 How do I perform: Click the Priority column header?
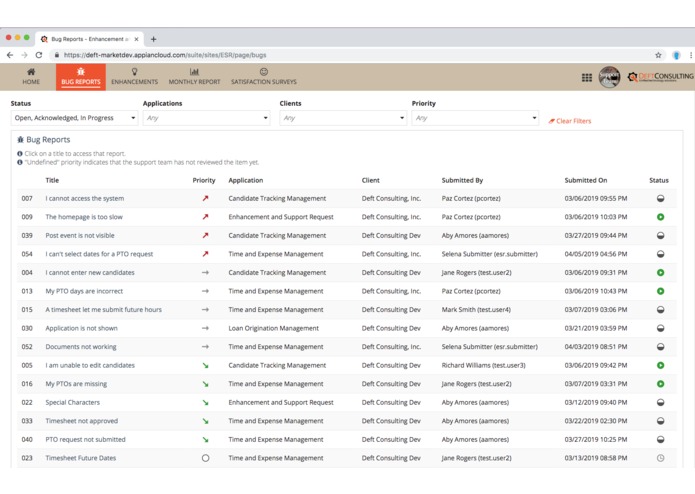204,180
